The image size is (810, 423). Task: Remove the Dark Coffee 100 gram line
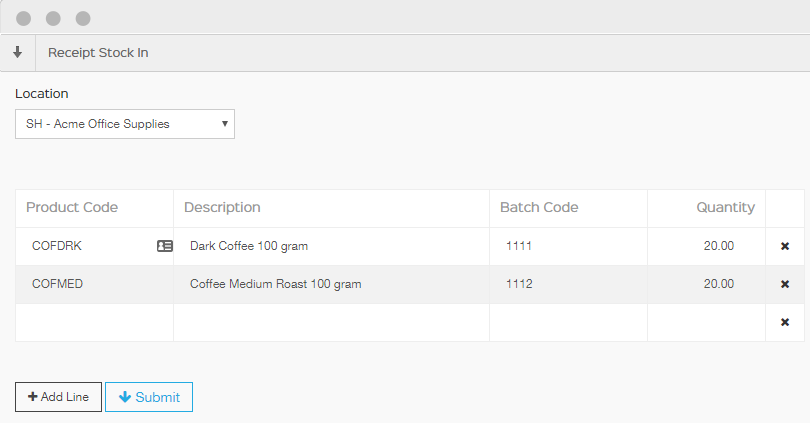784,246
